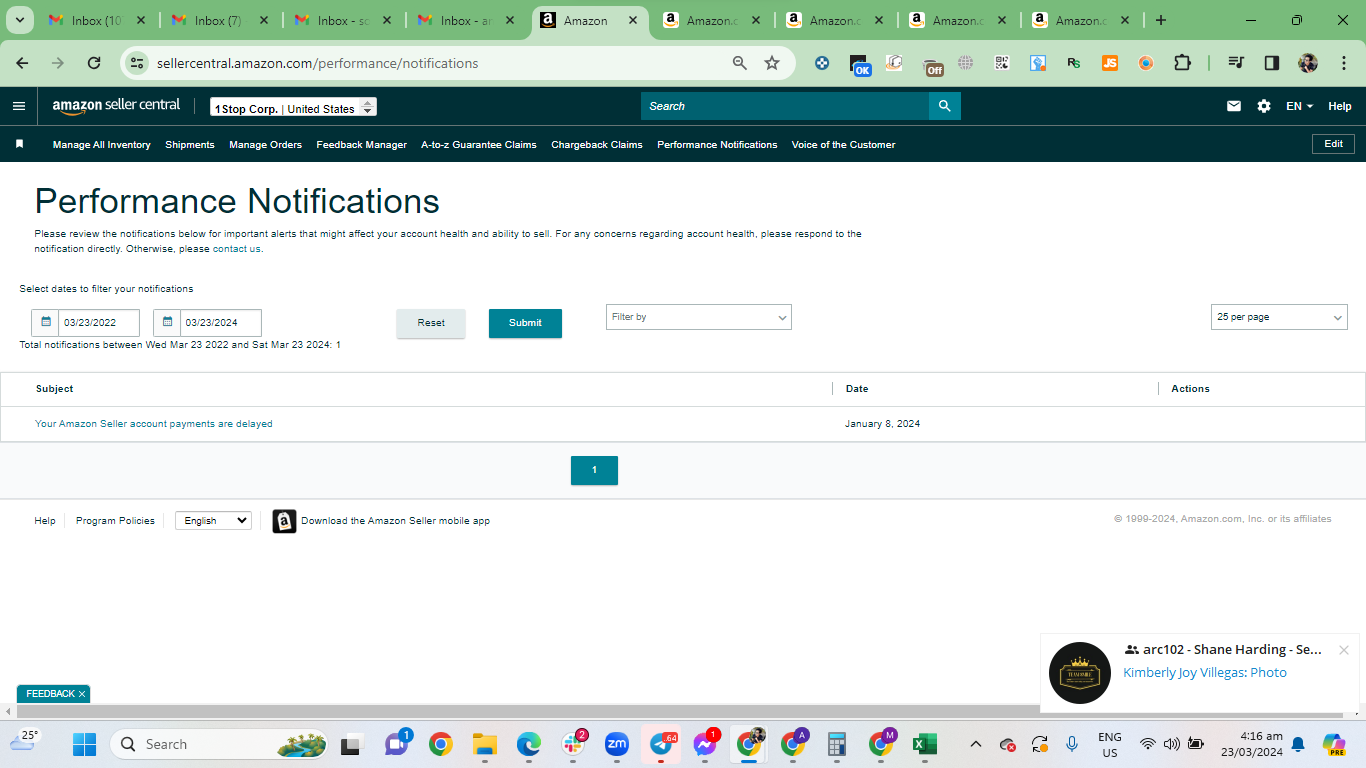The width and height of the screenshot is (1366, 768).
Task: Click the orange JS extension icon
Action: click(x=1110, y=63)
